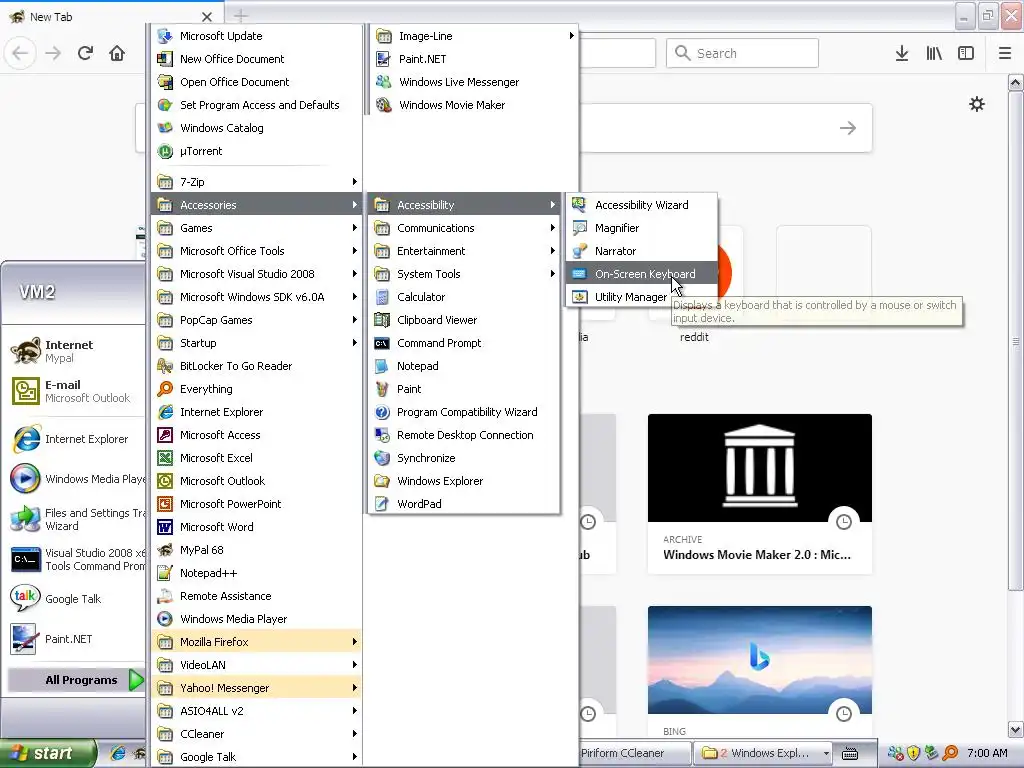Image resolution: width=1024 pixels, height=768 pixels.
Task: Click the Microsoft Word icon
Action: (x=165, y=527)
